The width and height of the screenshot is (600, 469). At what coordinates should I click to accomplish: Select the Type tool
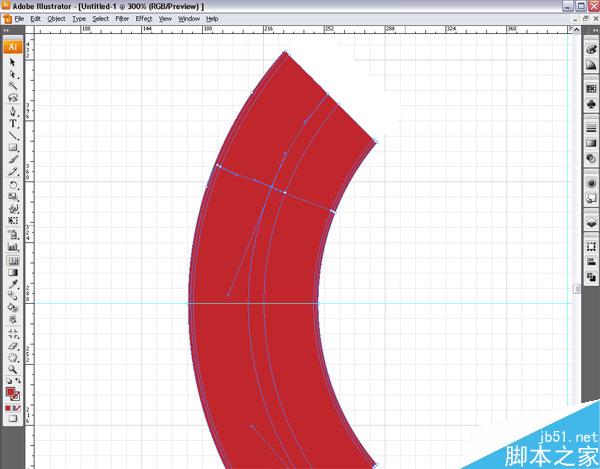pyautogui.click(x=13, y=124)
